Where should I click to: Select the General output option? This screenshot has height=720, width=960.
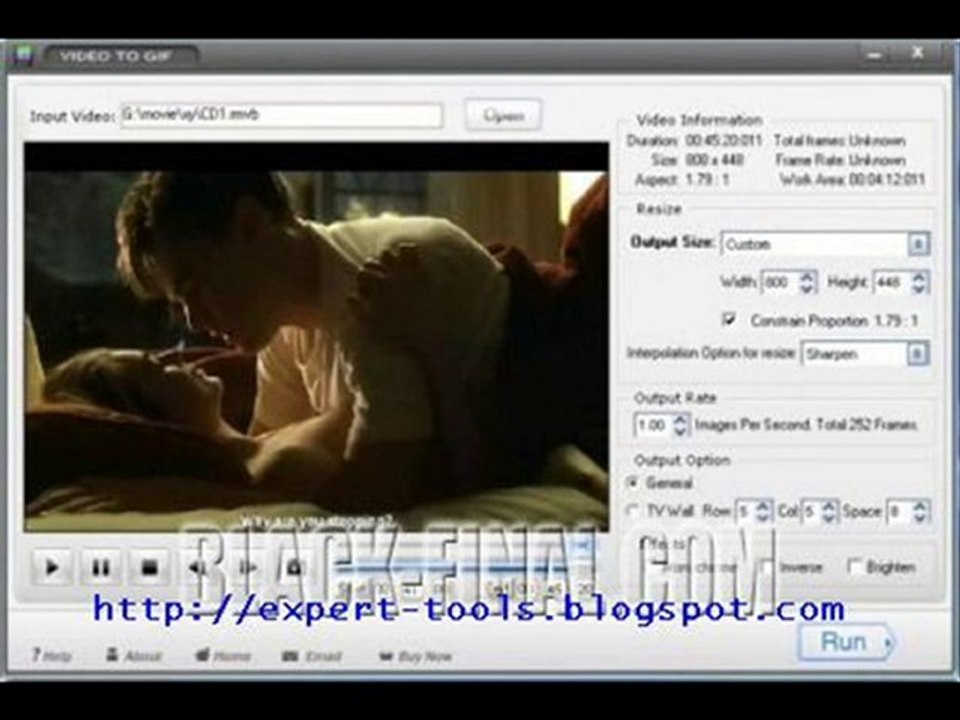point(633,482)
